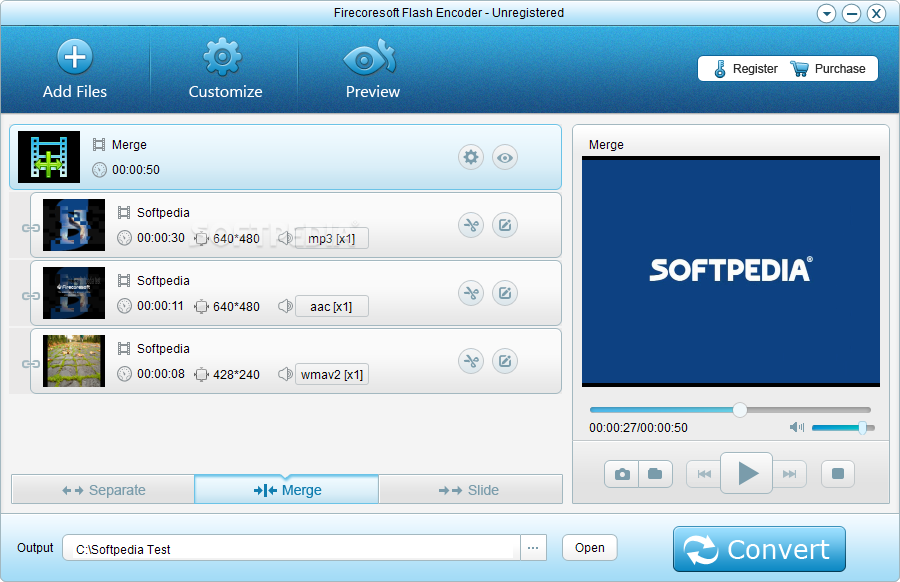Stop the preview playback
The width and height of the screenshot is (900, 582).
[x=838, y=474]
